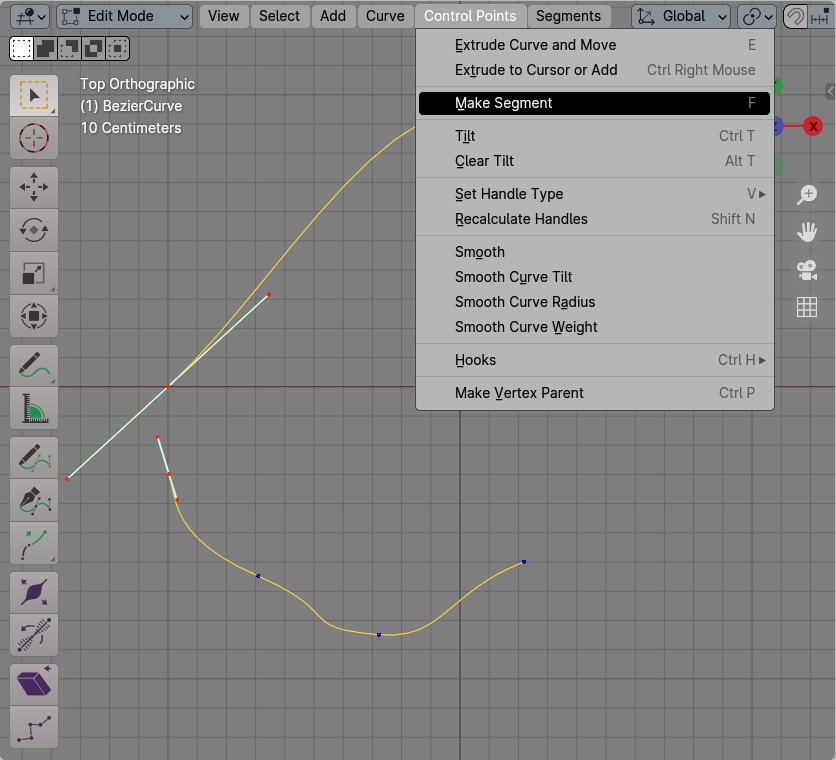Select the Transform tool
The height and width of the screenshot is (760, 836).
click(34, 316)
